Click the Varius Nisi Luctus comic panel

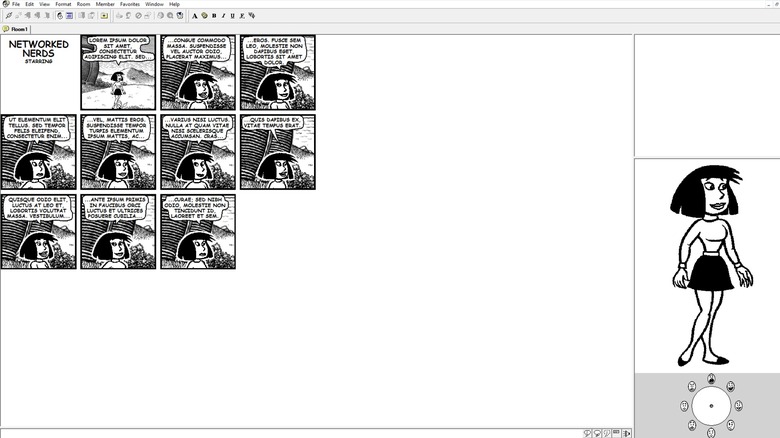point(198,152)
